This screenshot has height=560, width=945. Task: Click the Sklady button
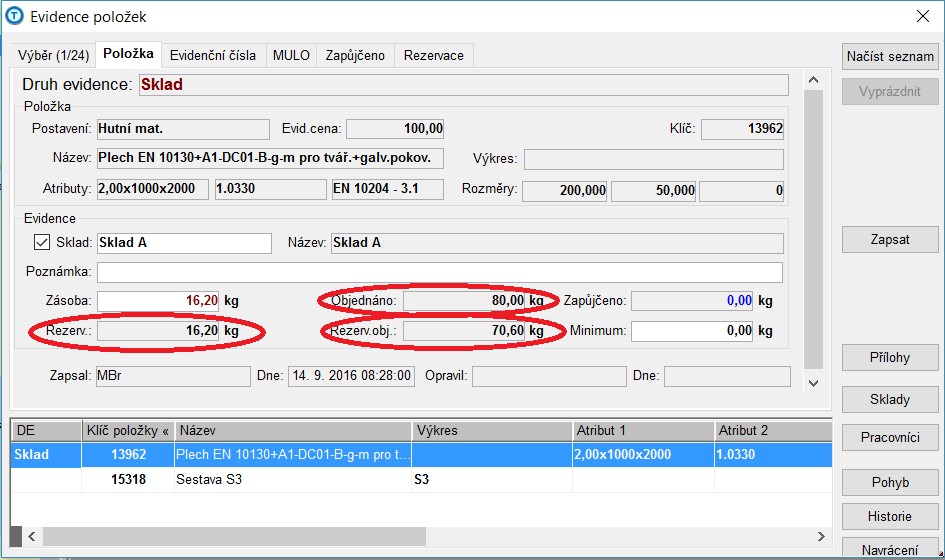point(890,399)
